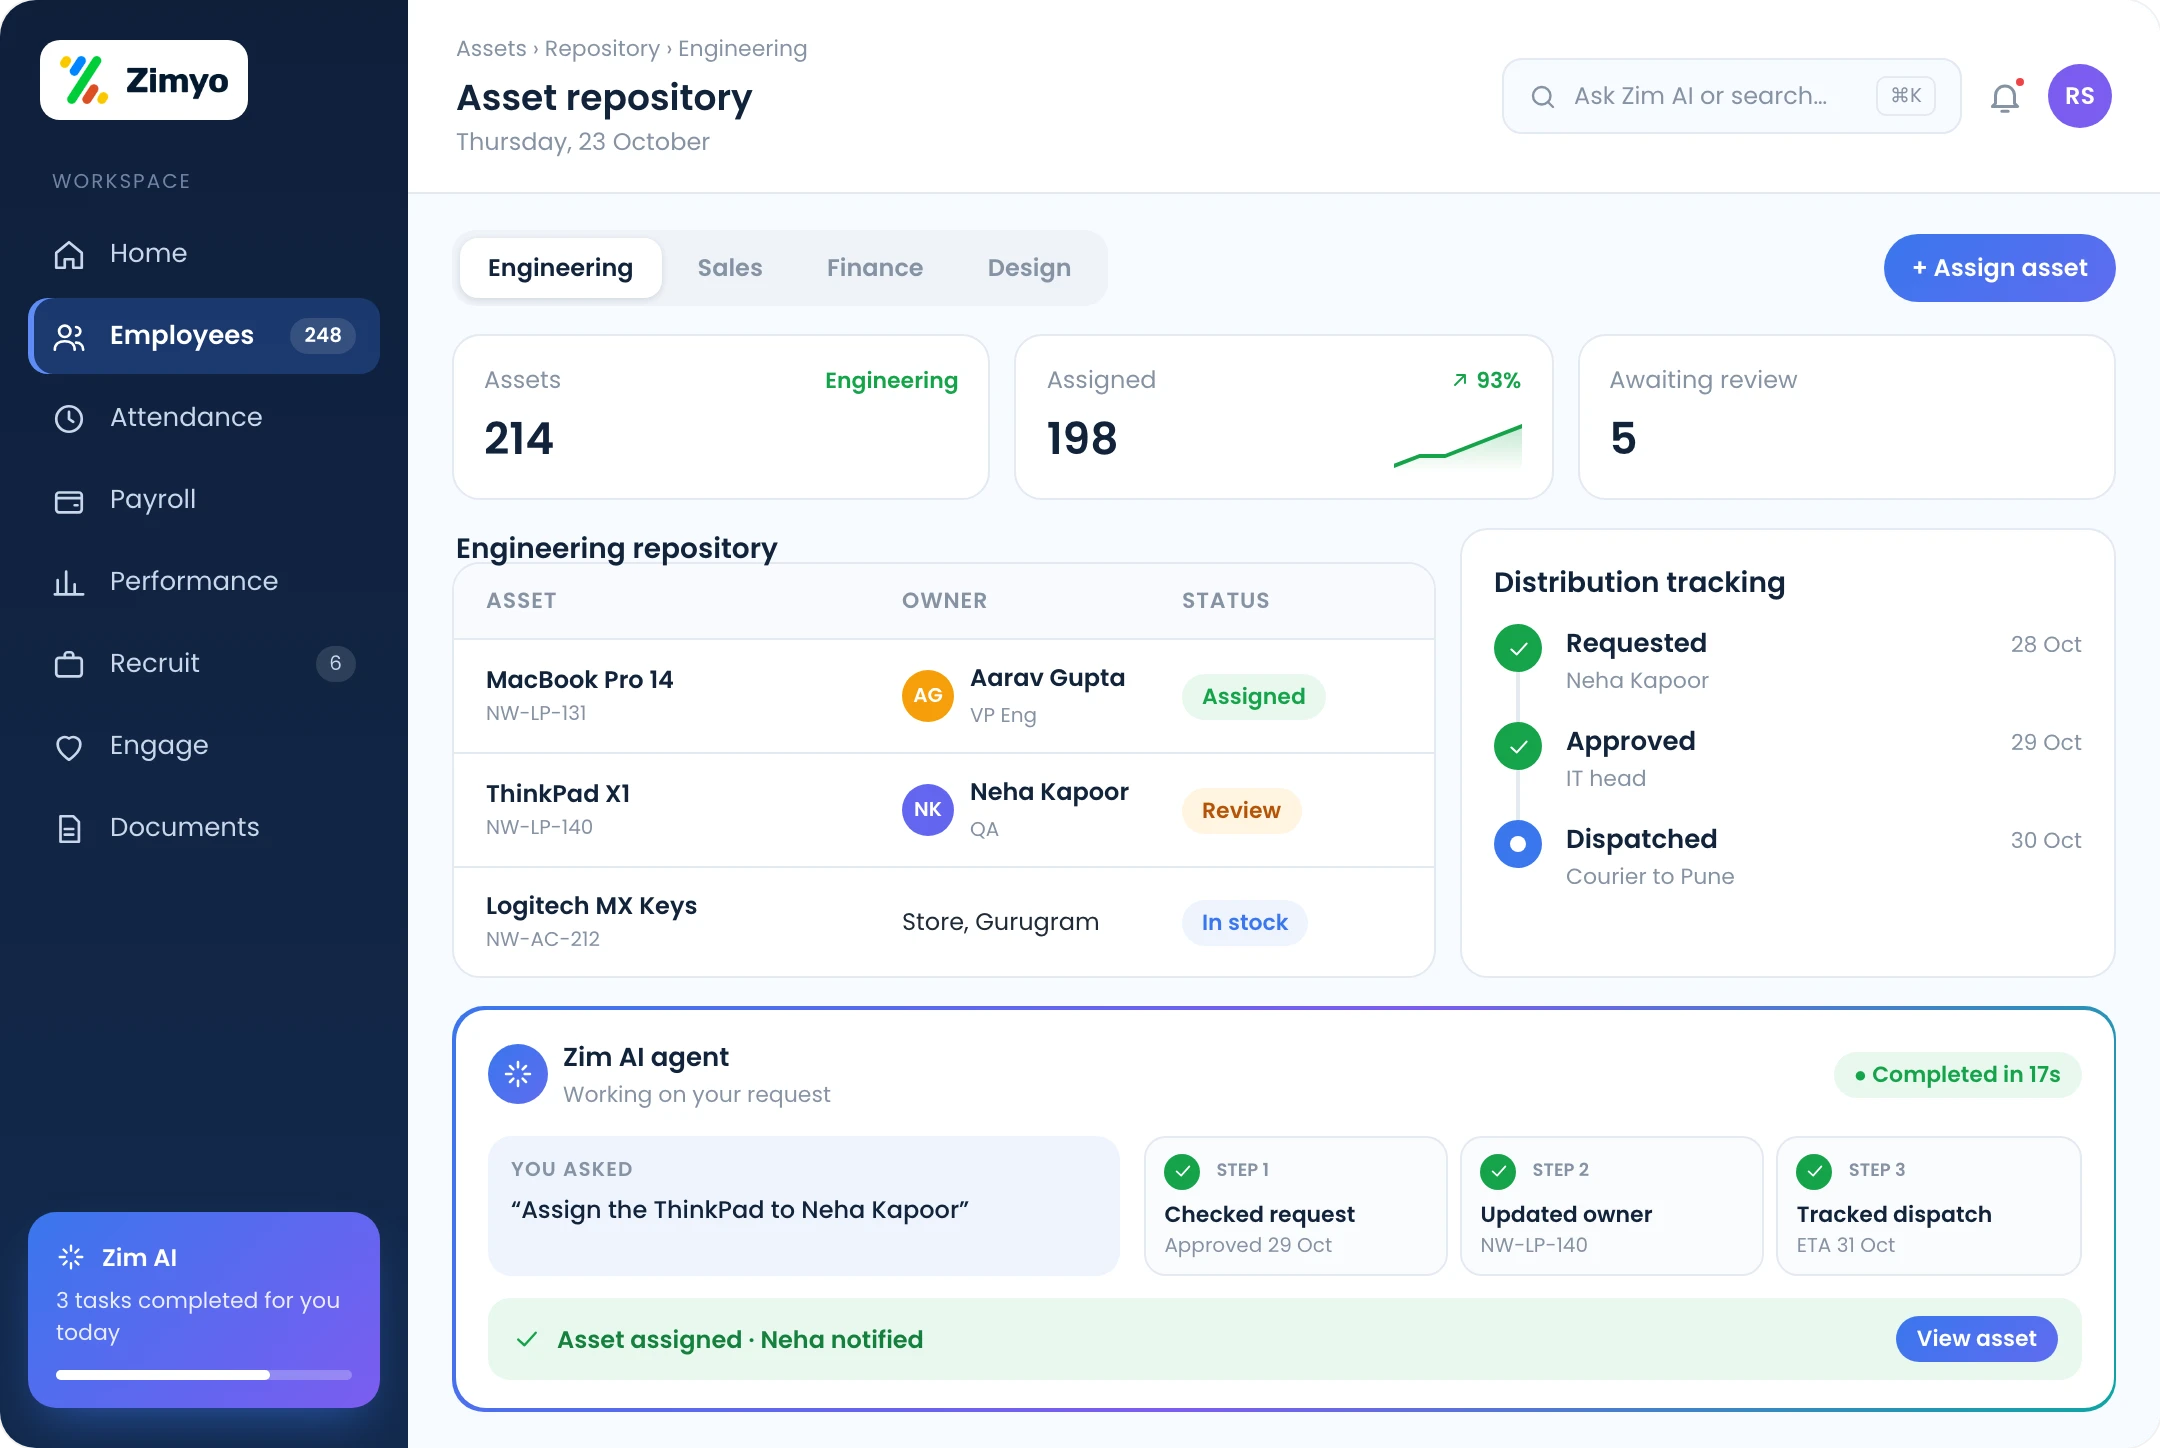Screen dimensions: 2160x1448
Task: Click the Performance bar chart icon
Action: coord(69,582)
